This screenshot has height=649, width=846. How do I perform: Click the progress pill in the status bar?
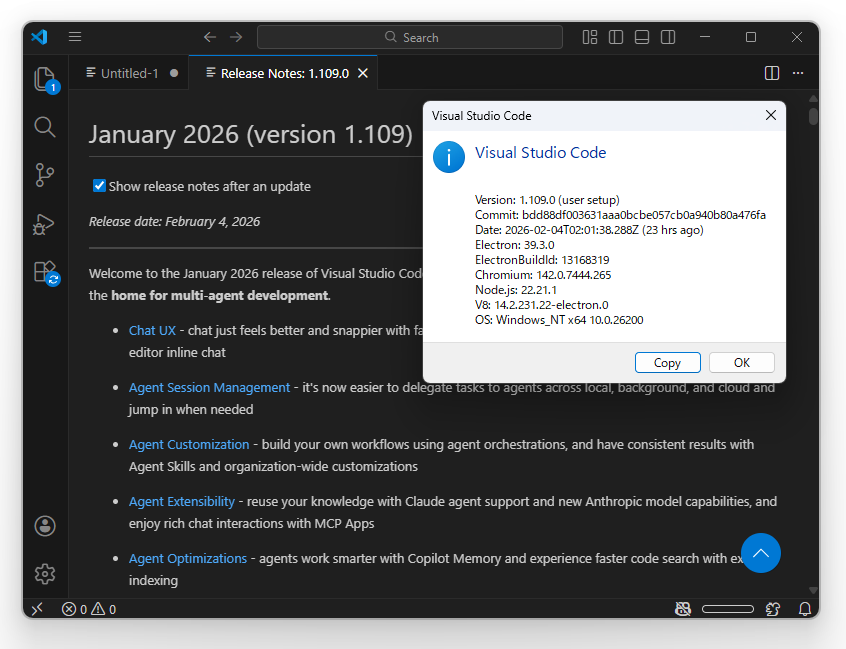pos(728,608)
